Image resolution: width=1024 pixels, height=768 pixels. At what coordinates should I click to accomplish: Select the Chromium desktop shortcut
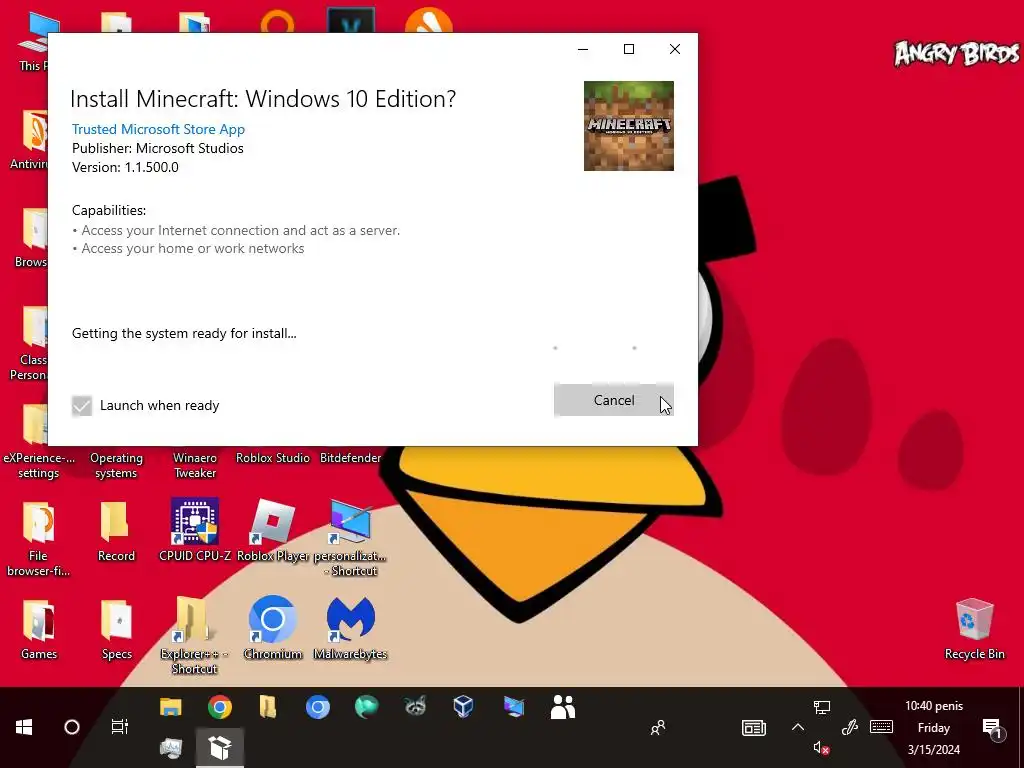click(273, 628)
